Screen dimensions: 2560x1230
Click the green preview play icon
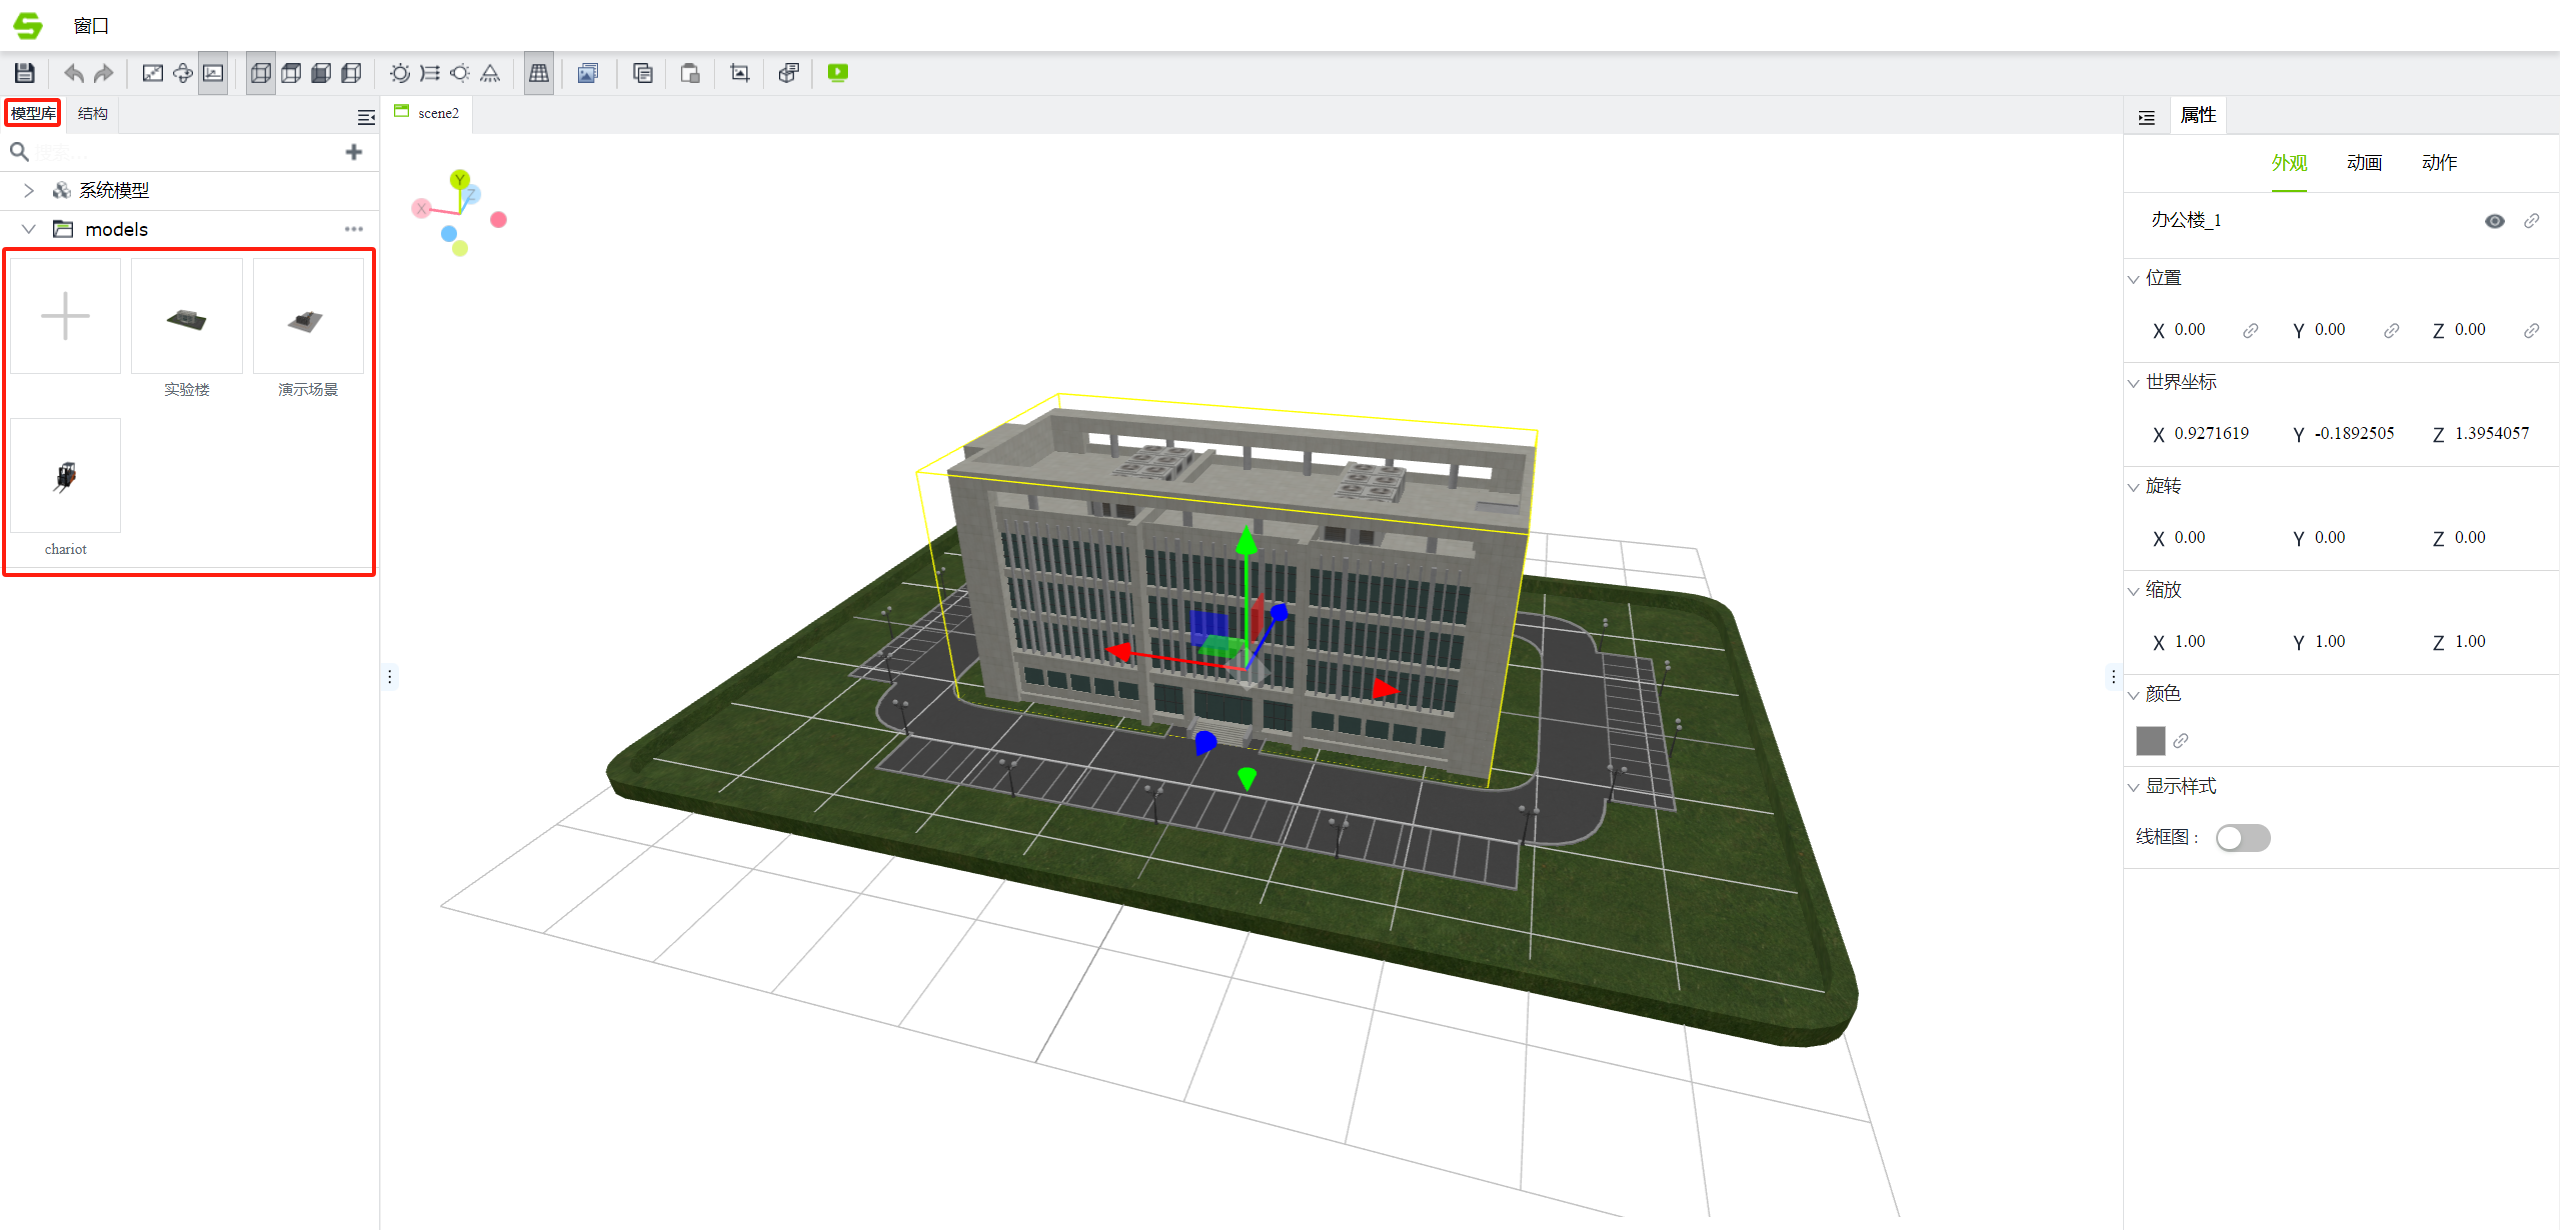pyautogui.click(x=838, y=73)
